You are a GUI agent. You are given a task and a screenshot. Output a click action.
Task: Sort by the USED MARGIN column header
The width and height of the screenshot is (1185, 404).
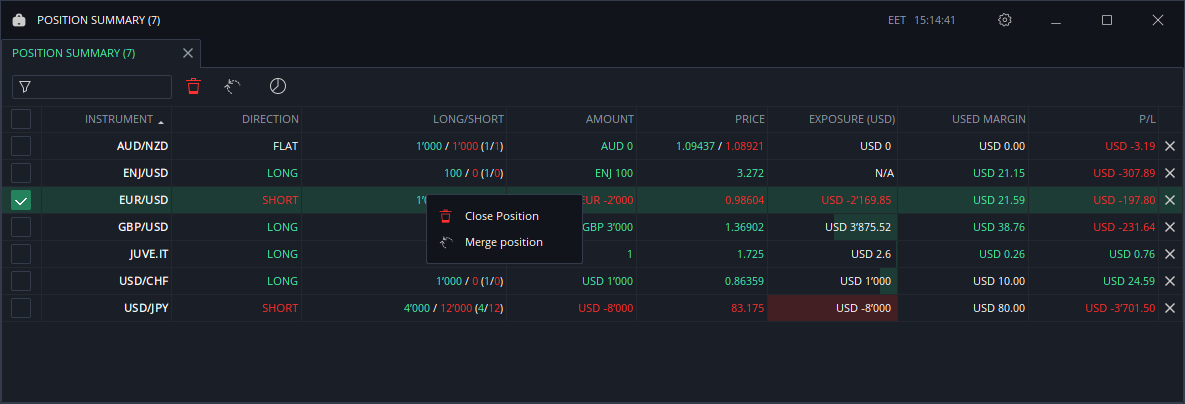[963, 119]
